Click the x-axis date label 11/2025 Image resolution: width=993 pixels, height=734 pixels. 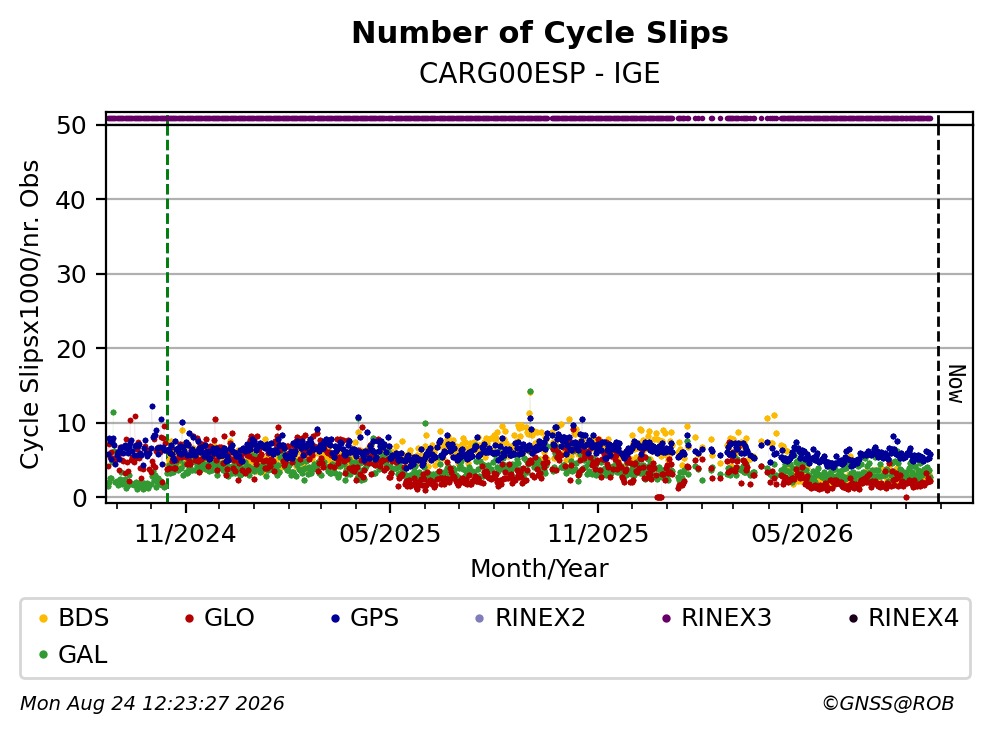coord(598,534)
